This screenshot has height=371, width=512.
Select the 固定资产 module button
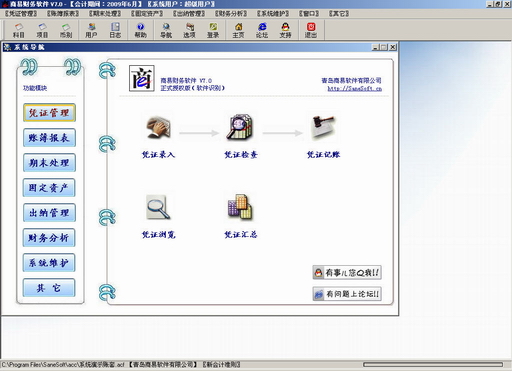pos(49,188)
